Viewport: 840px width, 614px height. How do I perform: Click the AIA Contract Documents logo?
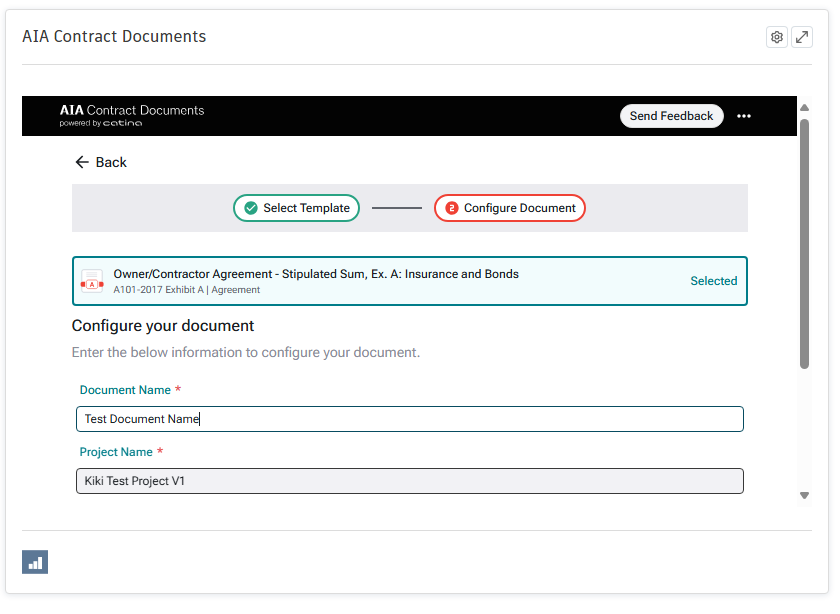coord(132,116)
